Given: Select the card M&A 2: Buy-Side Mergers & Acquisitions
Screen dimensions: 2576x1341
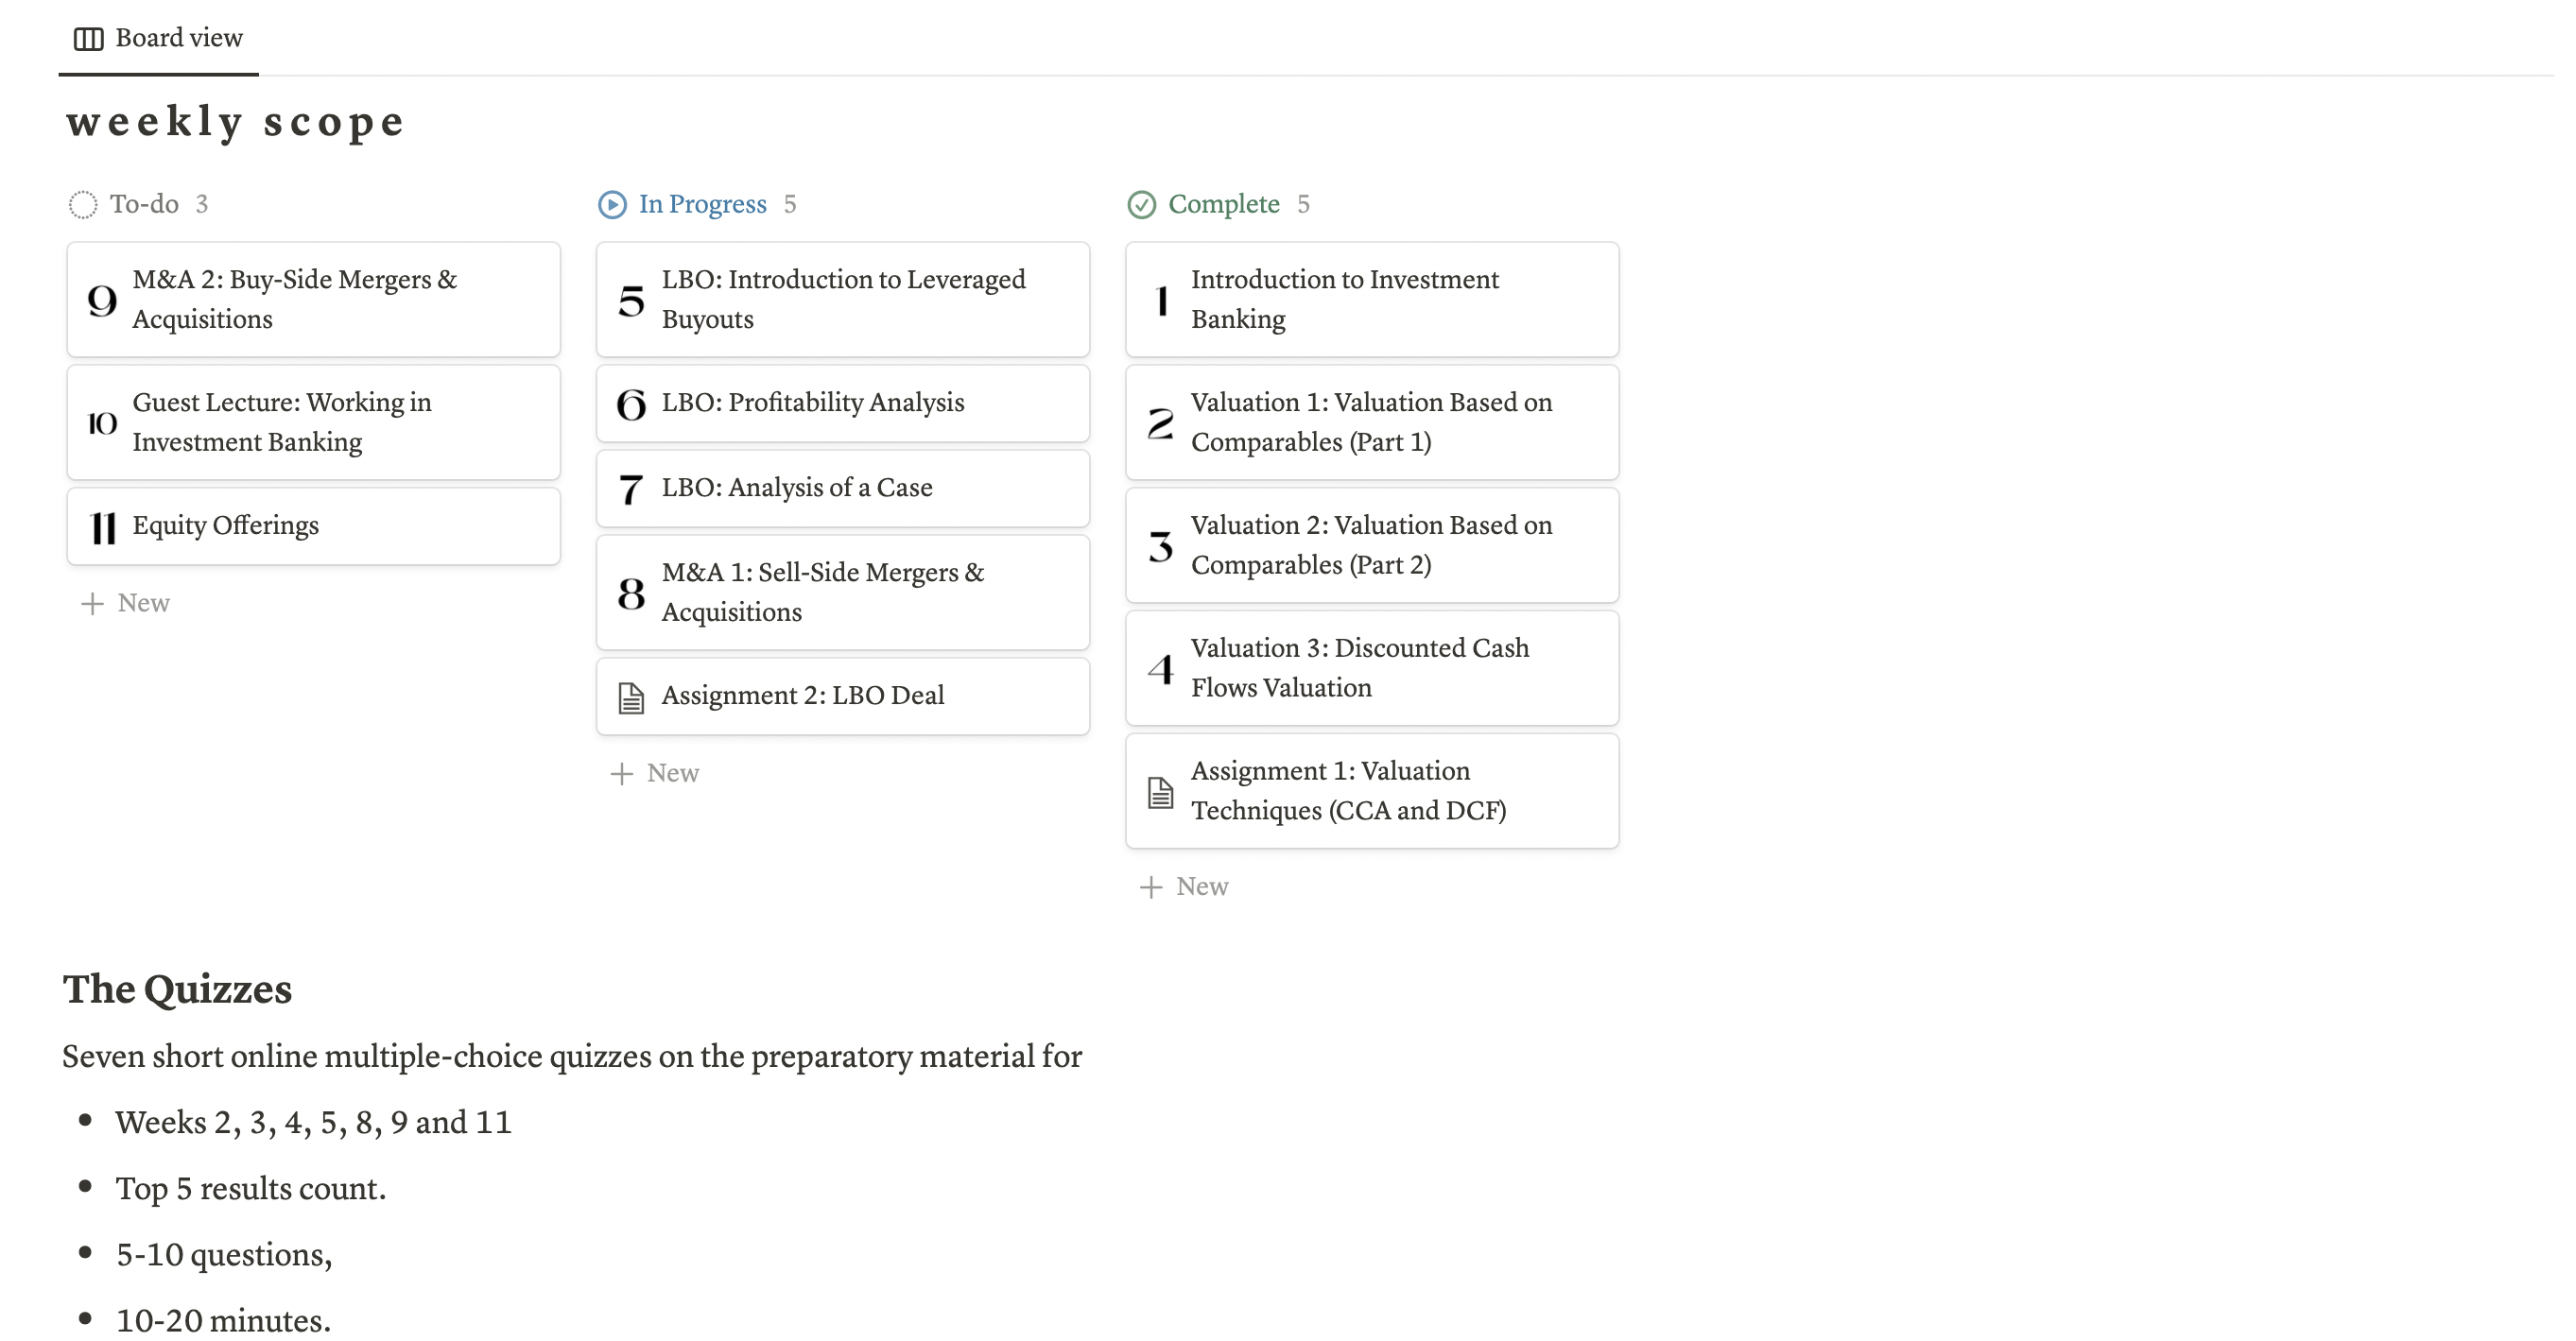Looking at the screenshot, I should pyautogui.click(x=312, y=299).
